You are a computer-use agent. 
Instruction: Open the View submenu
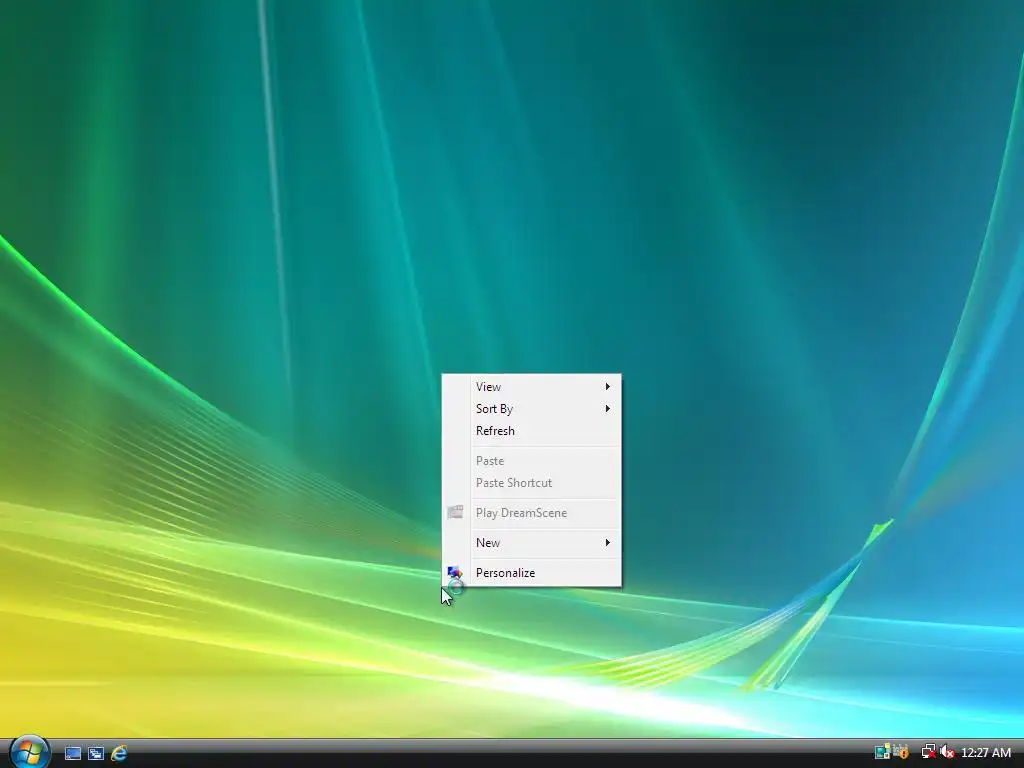[x=532, y=387]
